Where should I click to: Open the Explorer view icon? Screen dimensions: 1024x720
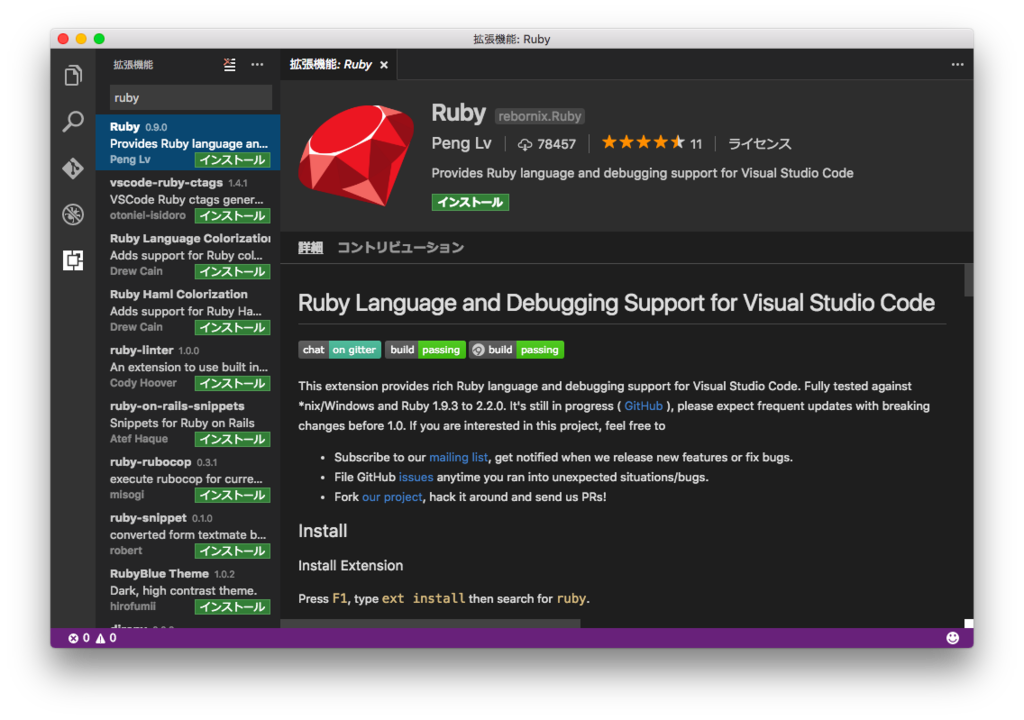(73, 75)
